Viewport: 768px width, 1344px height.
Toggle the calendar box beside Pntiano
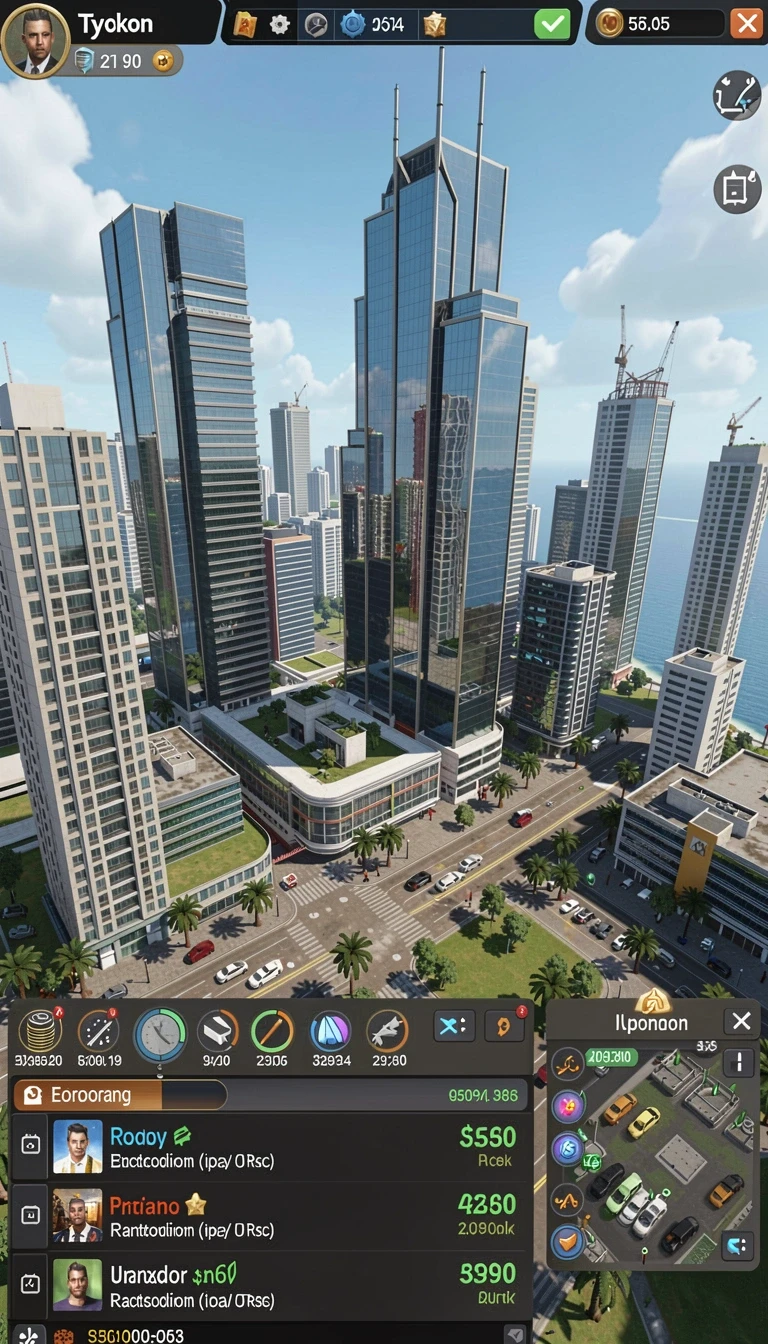29,1215
